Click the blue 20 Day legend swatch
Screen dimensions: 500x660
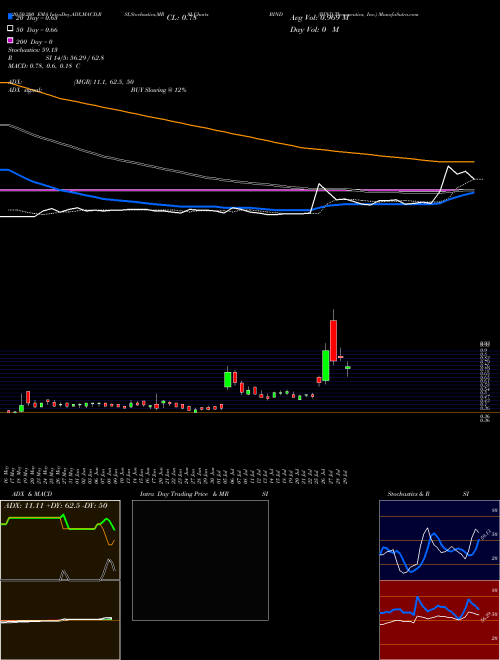click(10, 17)
